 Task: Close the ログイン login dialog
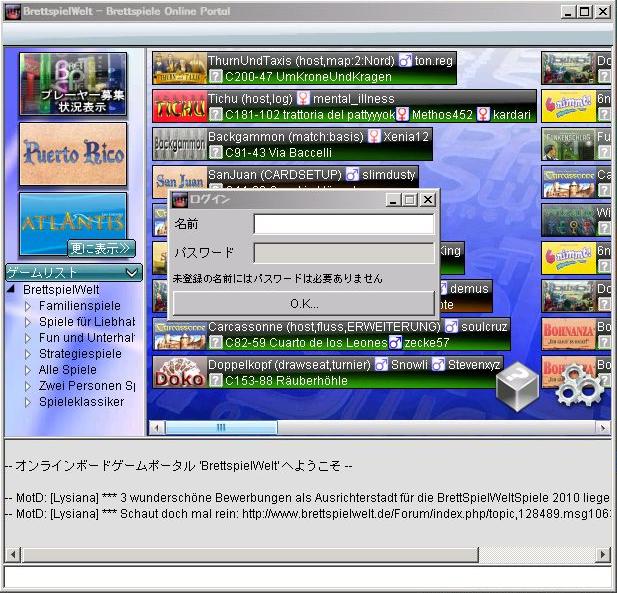coord(428,200)
